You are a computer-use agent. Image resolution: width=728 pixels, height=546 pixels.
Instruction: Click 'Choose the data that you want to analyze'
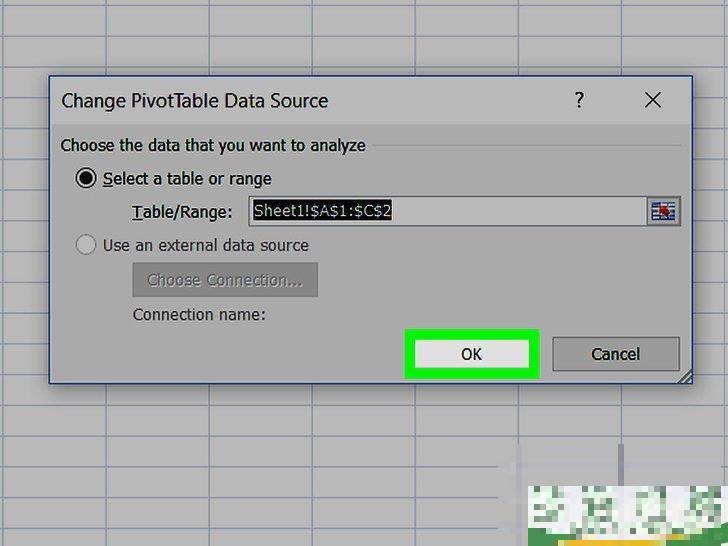tap(213, 145)
